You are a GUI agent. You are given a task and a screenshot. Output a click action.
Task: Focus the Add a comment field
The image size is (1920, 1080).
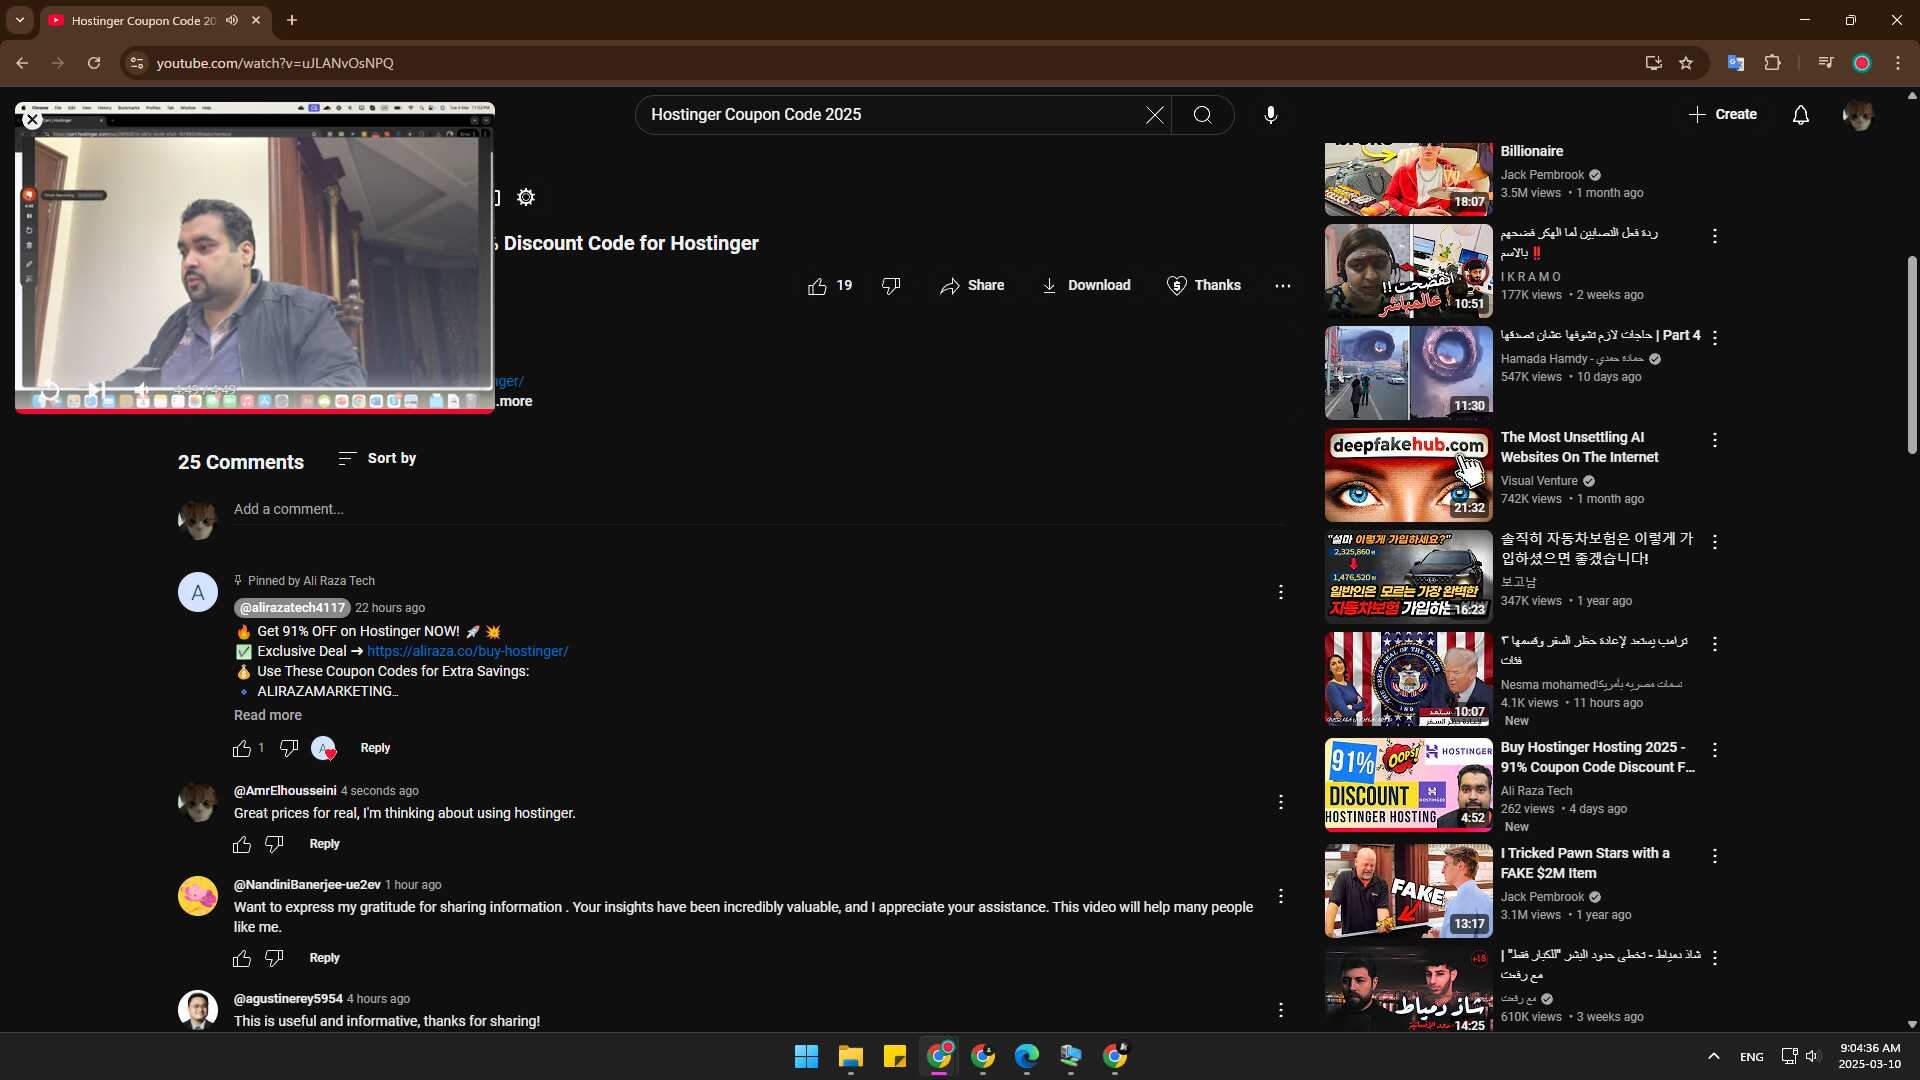(x=758, y=510)
